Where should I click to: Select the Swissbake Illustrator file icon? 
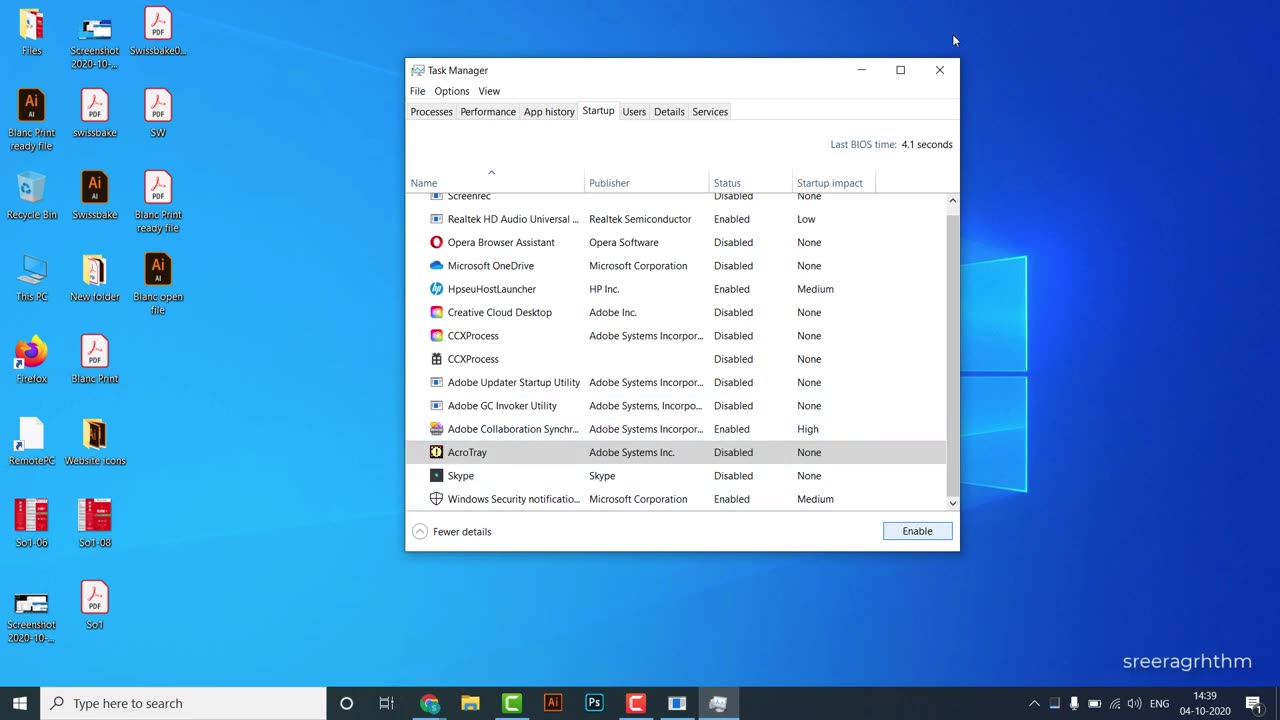(x=95, y=195)
